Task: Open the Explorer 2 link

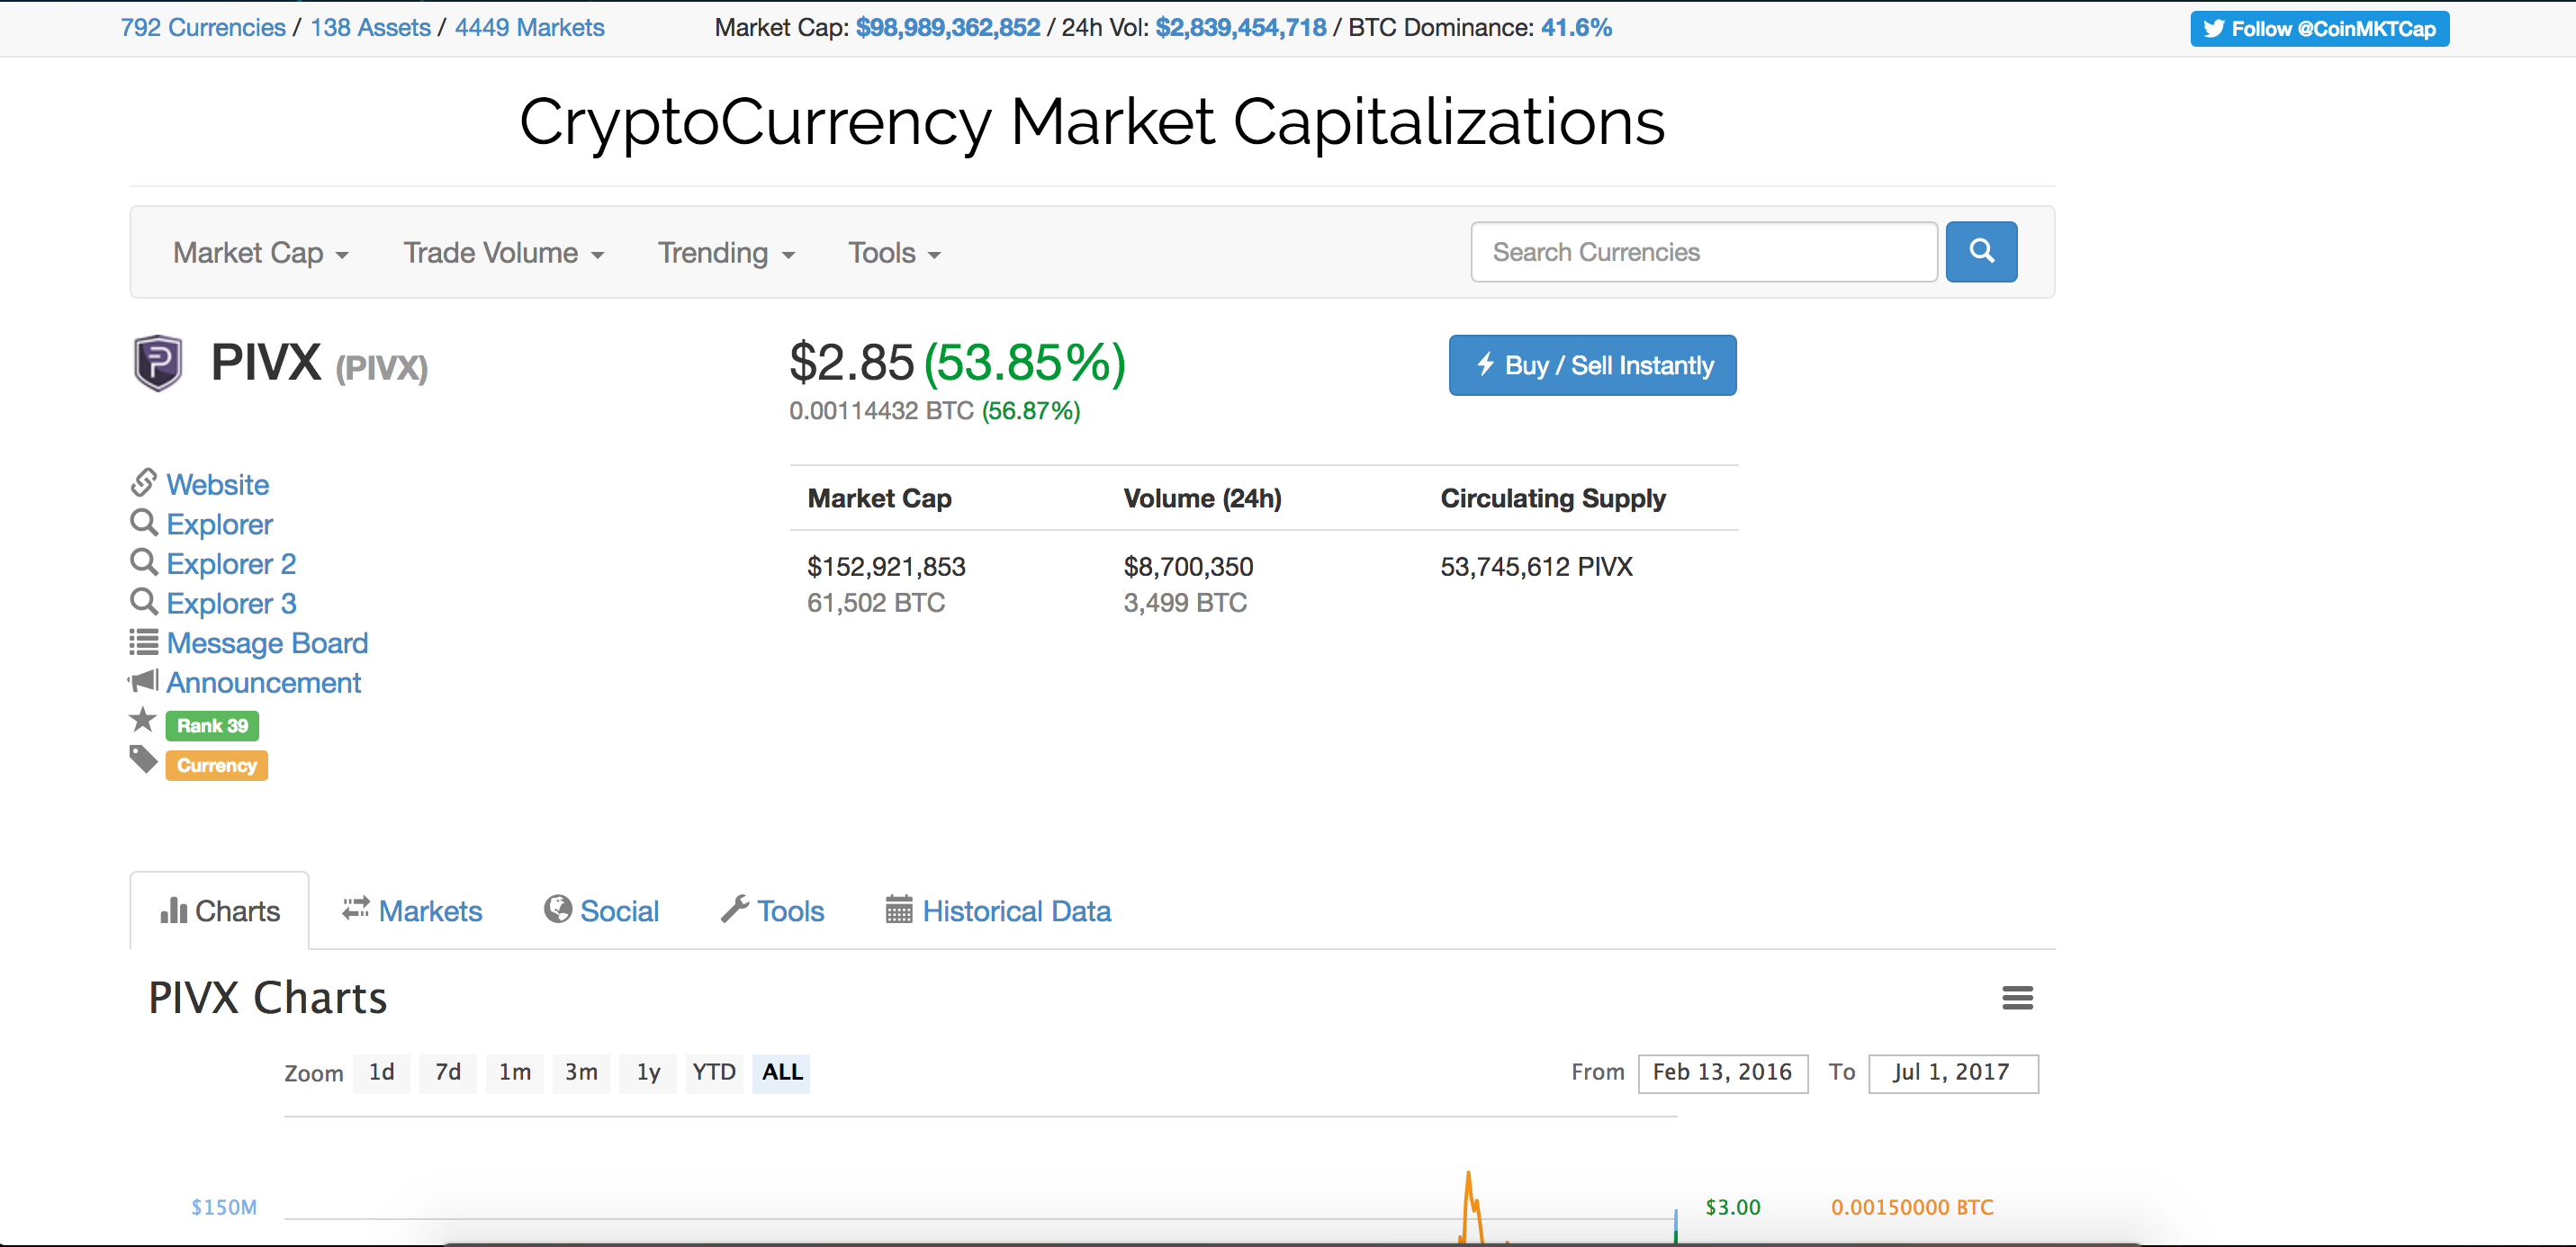Action: tap(231, 564)
